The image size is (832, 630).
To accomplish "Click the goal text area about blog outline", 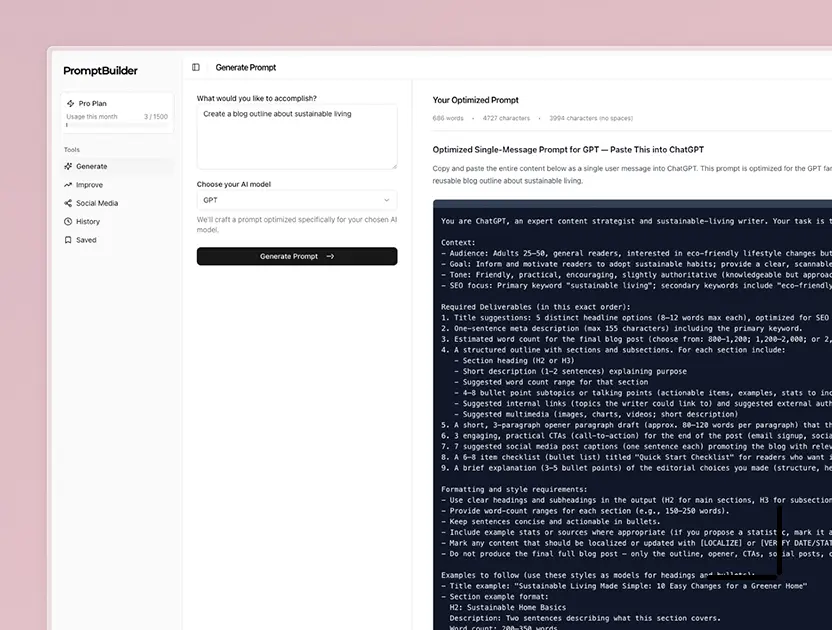I will click(x=297, y=137).
